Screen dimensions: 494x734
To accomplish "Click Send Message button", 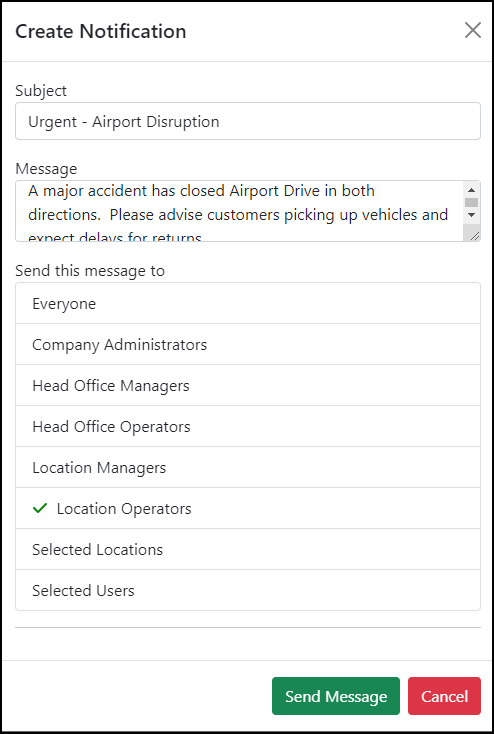I will [x=336, y=696].
